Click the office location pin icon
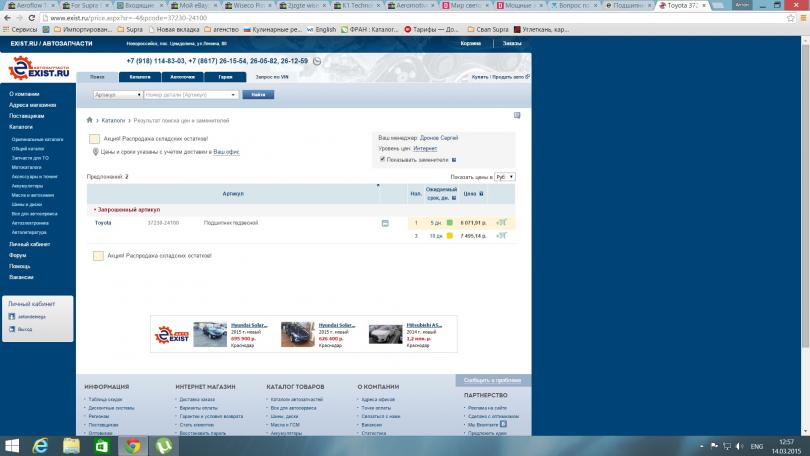The height and width of the screenshot is (456, 810). (95, 152)
